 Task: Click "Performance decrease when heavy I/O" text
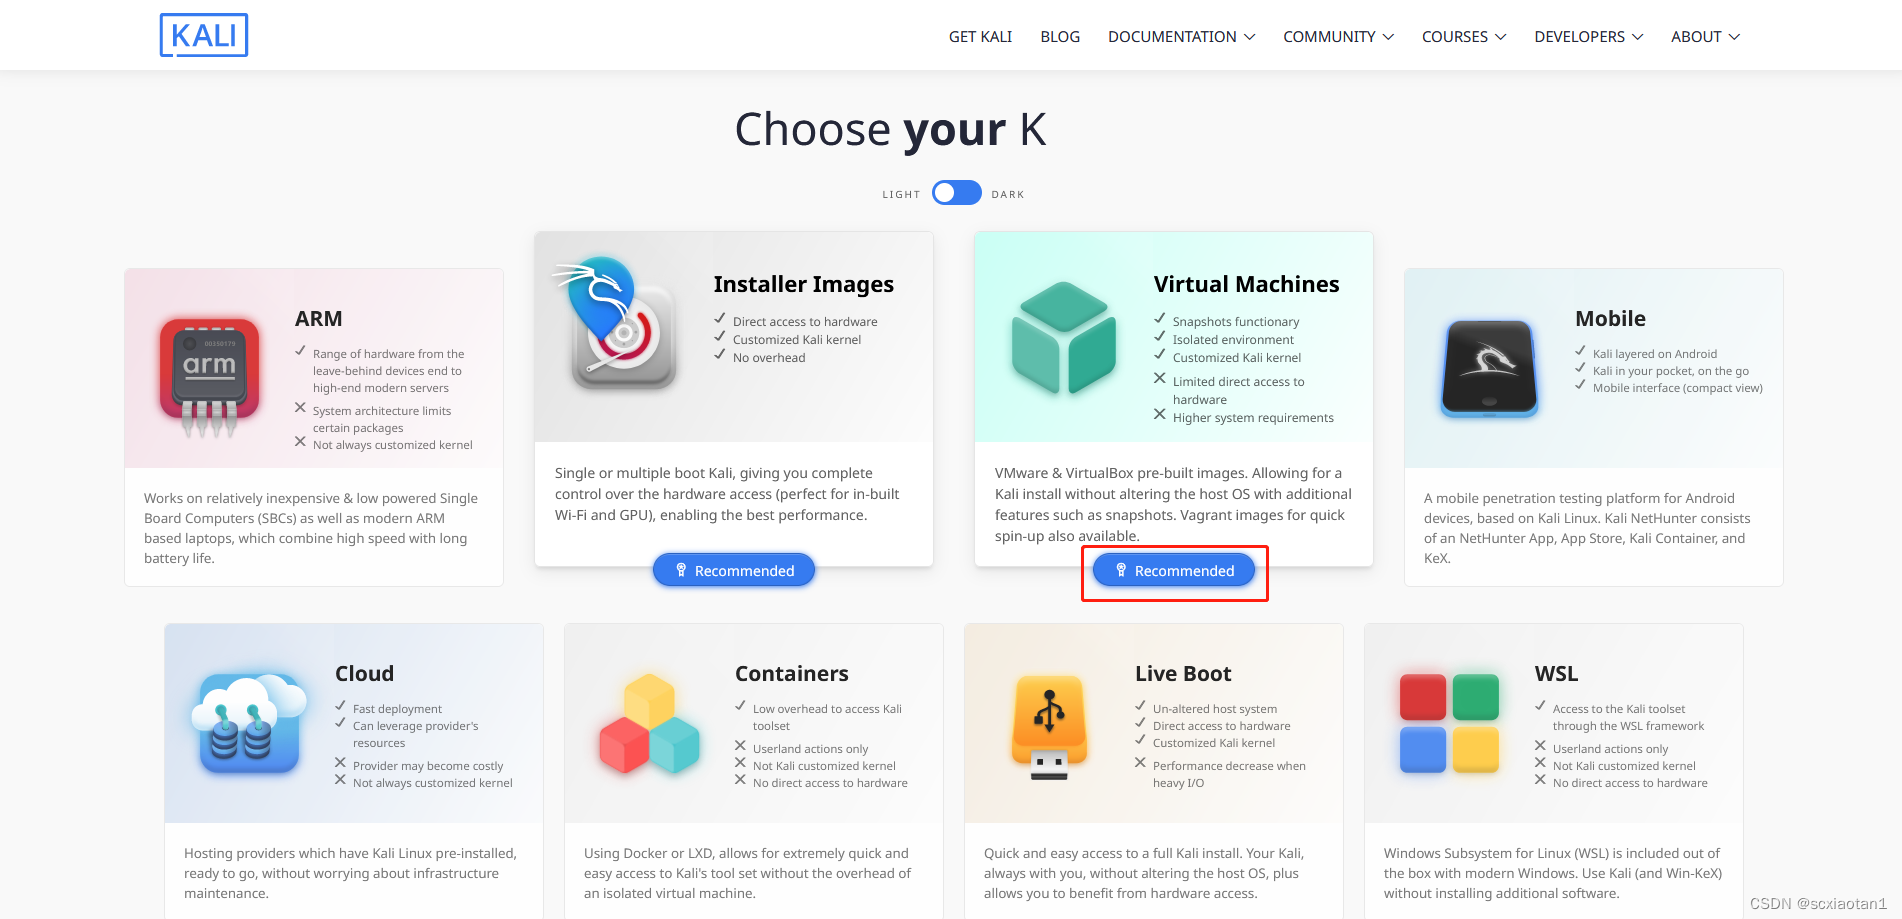tap(1229, 774)
